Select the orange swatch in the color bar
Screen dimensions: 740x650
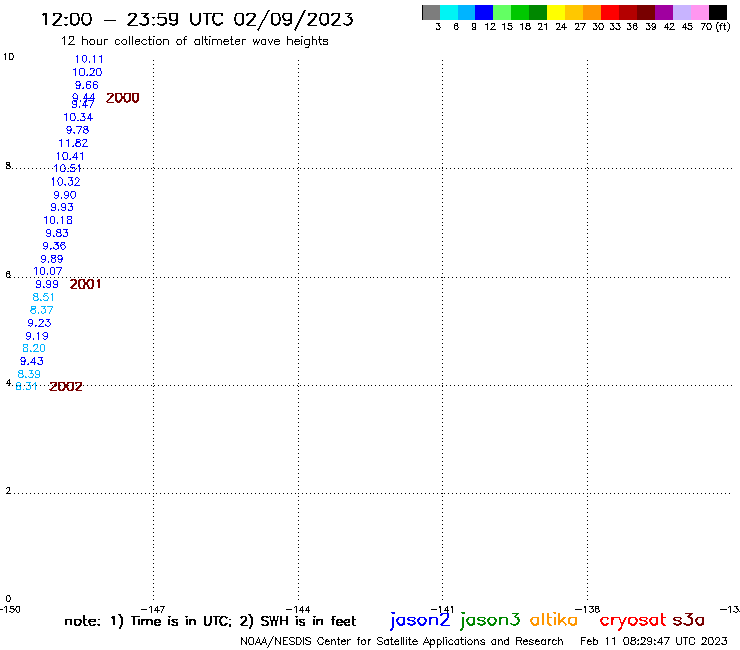point(592,12)
